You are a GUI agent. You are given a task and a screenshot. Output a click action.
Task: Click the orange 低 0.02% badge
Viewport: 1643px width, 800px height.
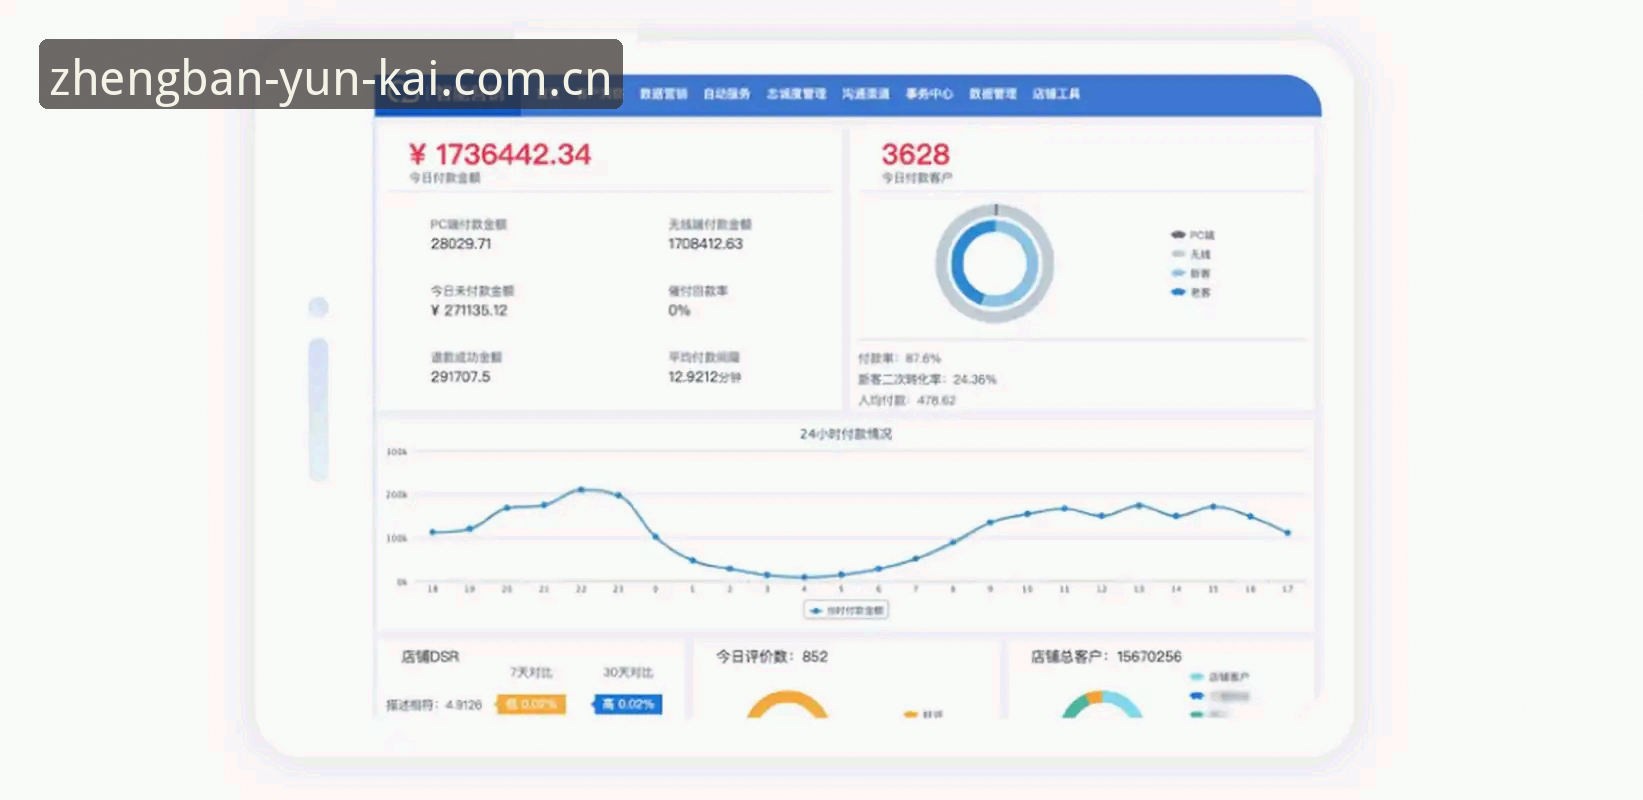pos(531,704)
